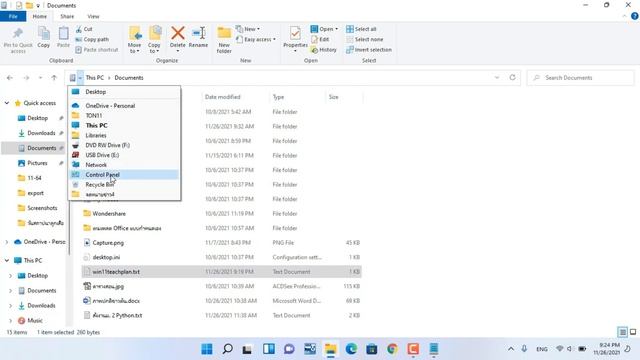This screenshot has height=360, width=640.
Task: Sort by Size column header
Action: pyautogui.click(x=333, y=97)
